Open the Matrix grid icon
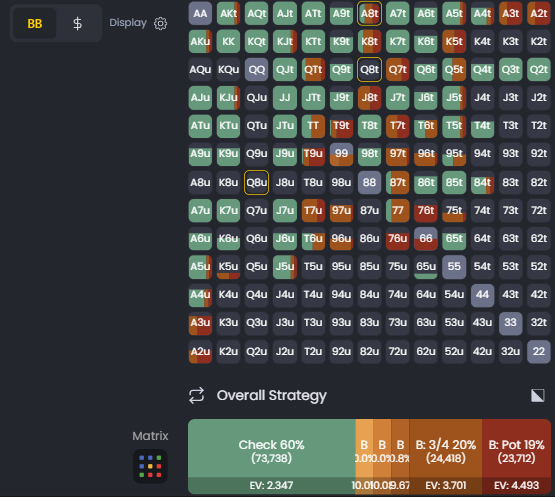This screenshot has height=497, width=555. tap(150, 466)
